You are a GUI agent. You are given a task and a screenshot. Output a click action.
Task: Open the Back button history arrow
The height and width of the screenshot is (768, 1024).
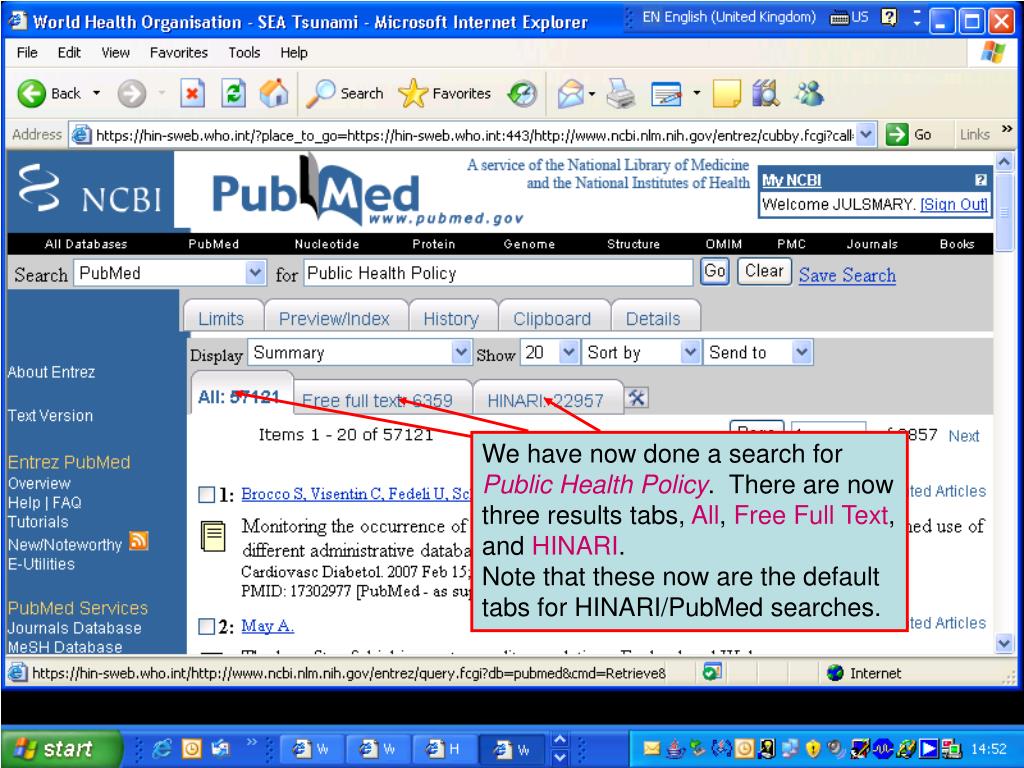[97, 93]
